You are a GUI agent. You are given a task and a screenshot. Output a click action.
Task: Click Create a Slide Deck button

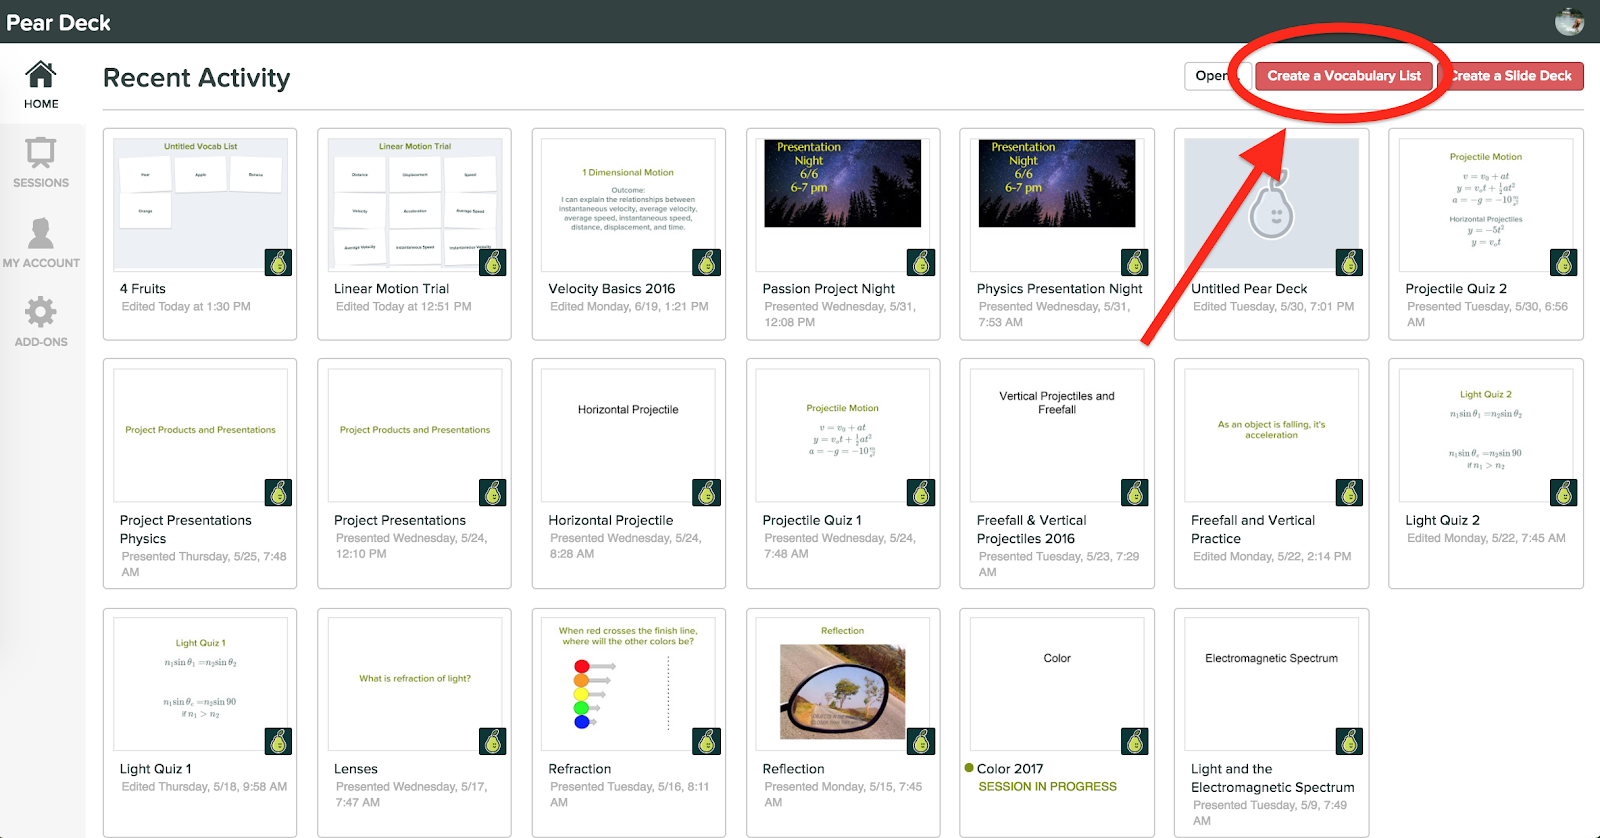pos(1511,76)
